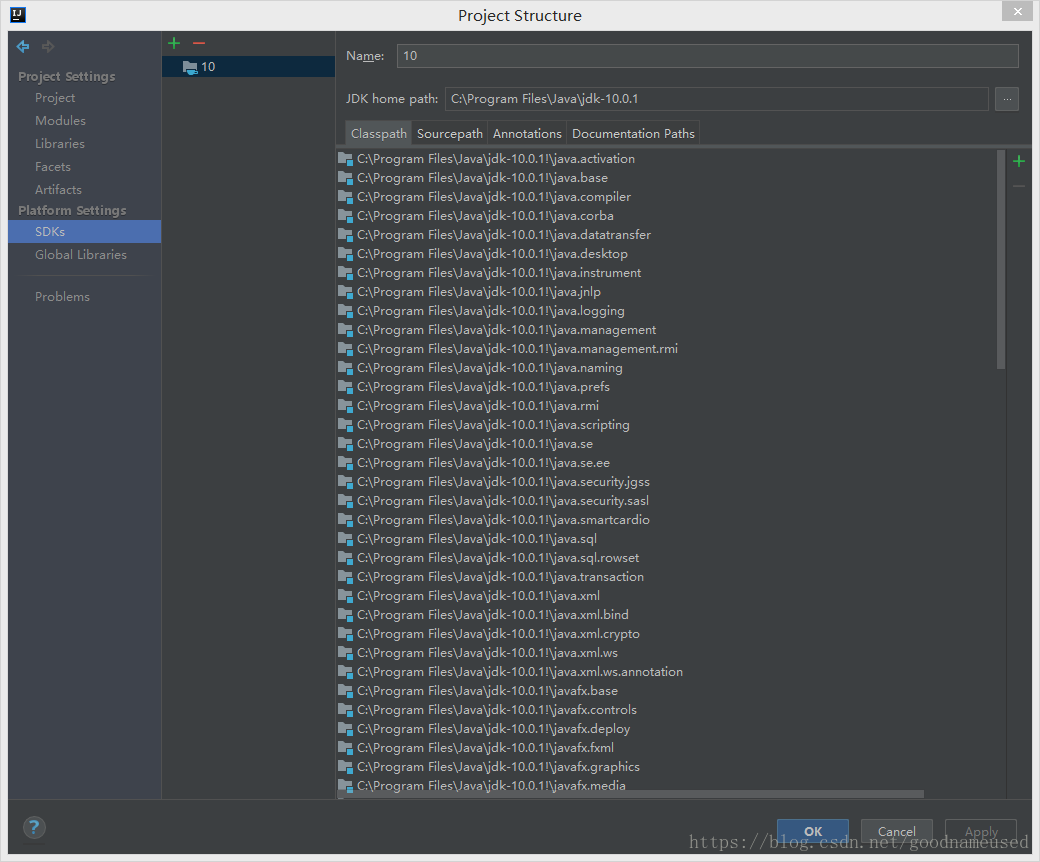The height and width of the screenshot is (862, 1040).
Task: Select the java.se.ee classpath row
Action: (667, 463)
